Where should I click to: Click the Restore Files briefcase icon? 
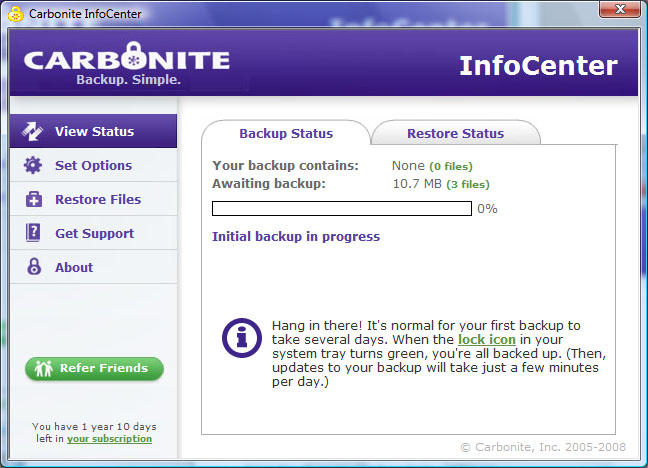coord(33,199)
